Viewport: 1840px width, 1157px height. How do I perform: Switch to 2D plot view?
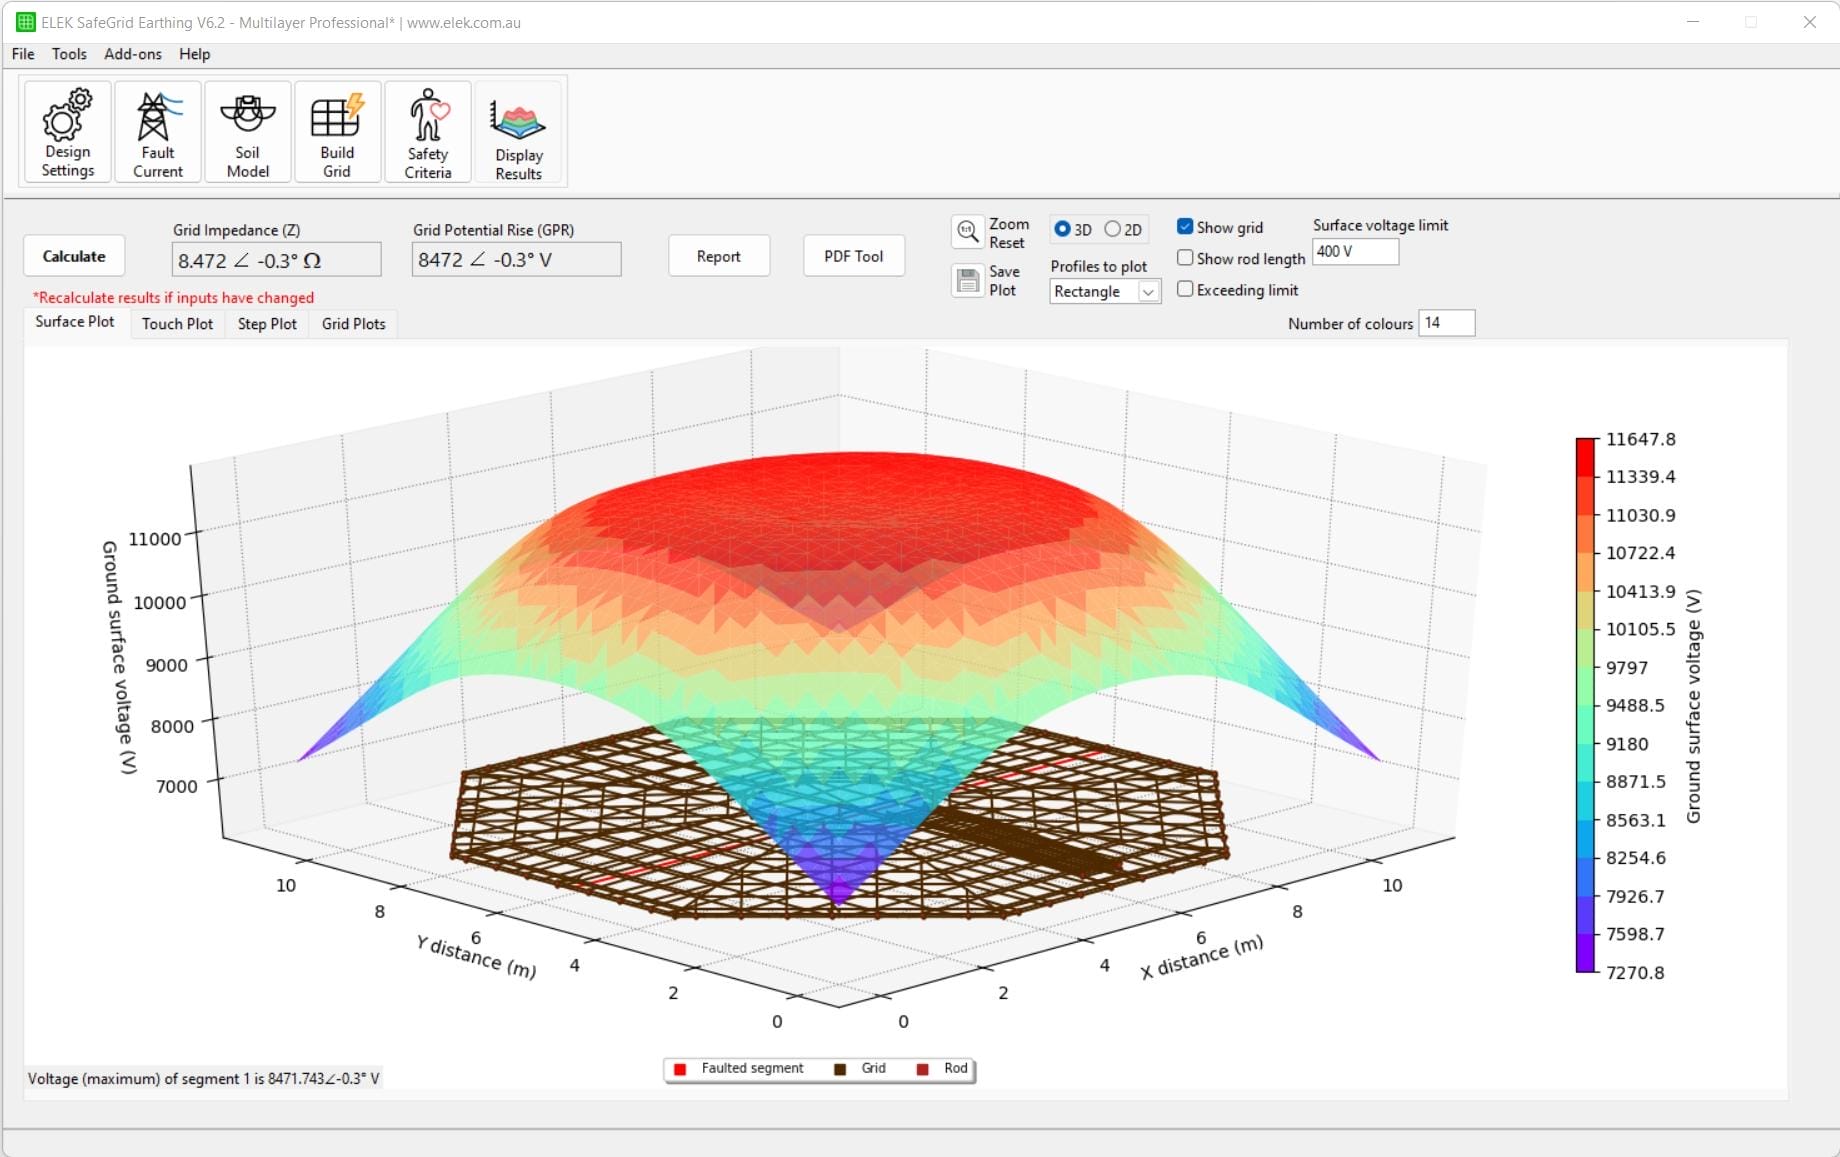click(1112, 229)
